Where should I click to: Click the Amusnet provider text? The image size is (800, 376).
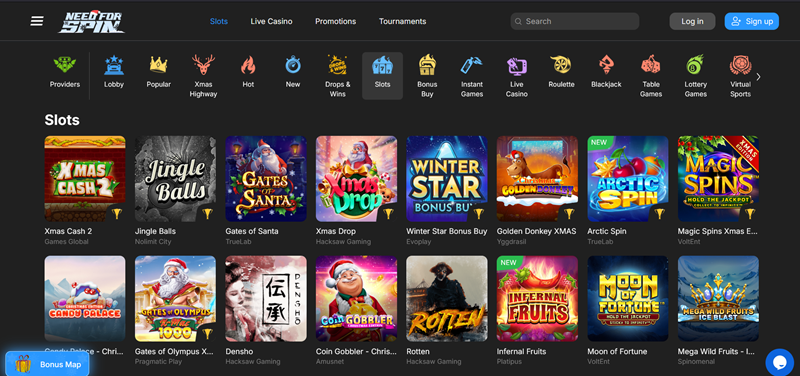(x=329, y=362)
